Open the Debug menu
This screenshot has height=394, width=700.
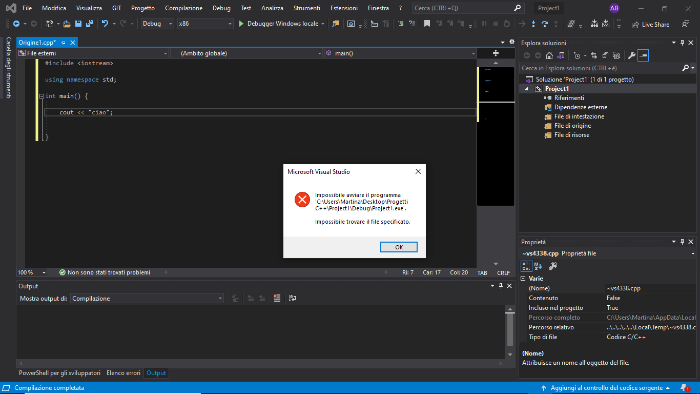tap(221, 8)
